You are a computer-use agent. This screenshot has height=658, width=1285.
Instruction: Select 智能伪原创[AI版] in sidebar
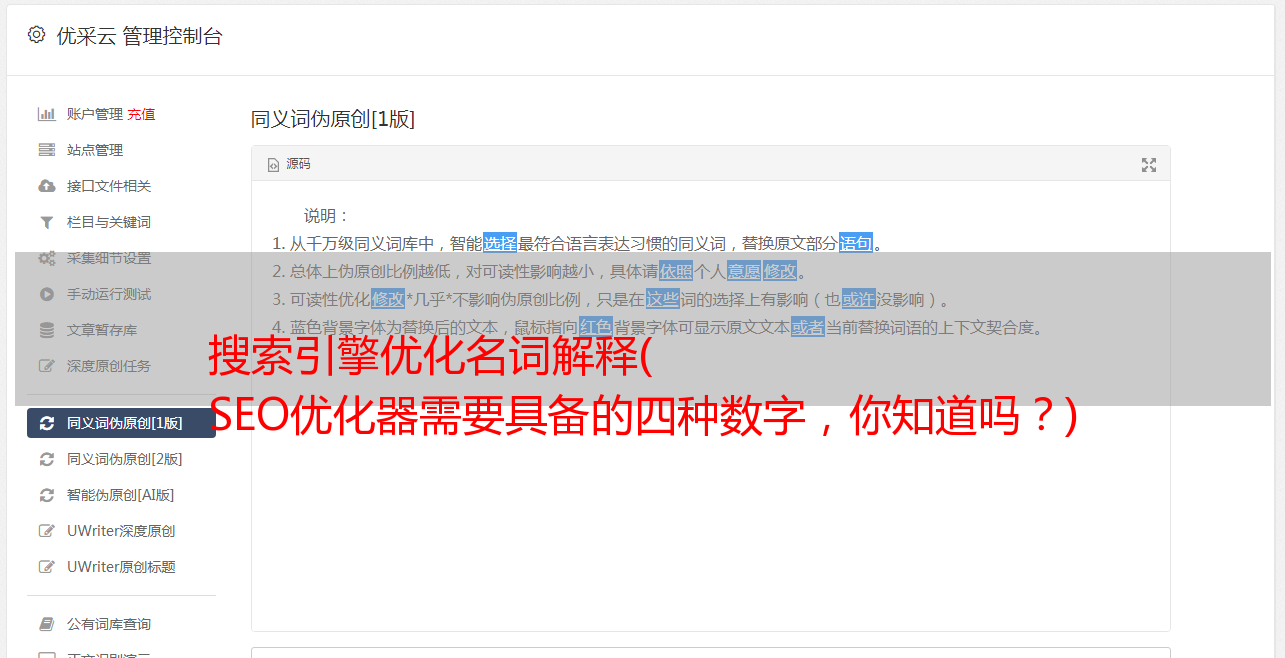121,495
